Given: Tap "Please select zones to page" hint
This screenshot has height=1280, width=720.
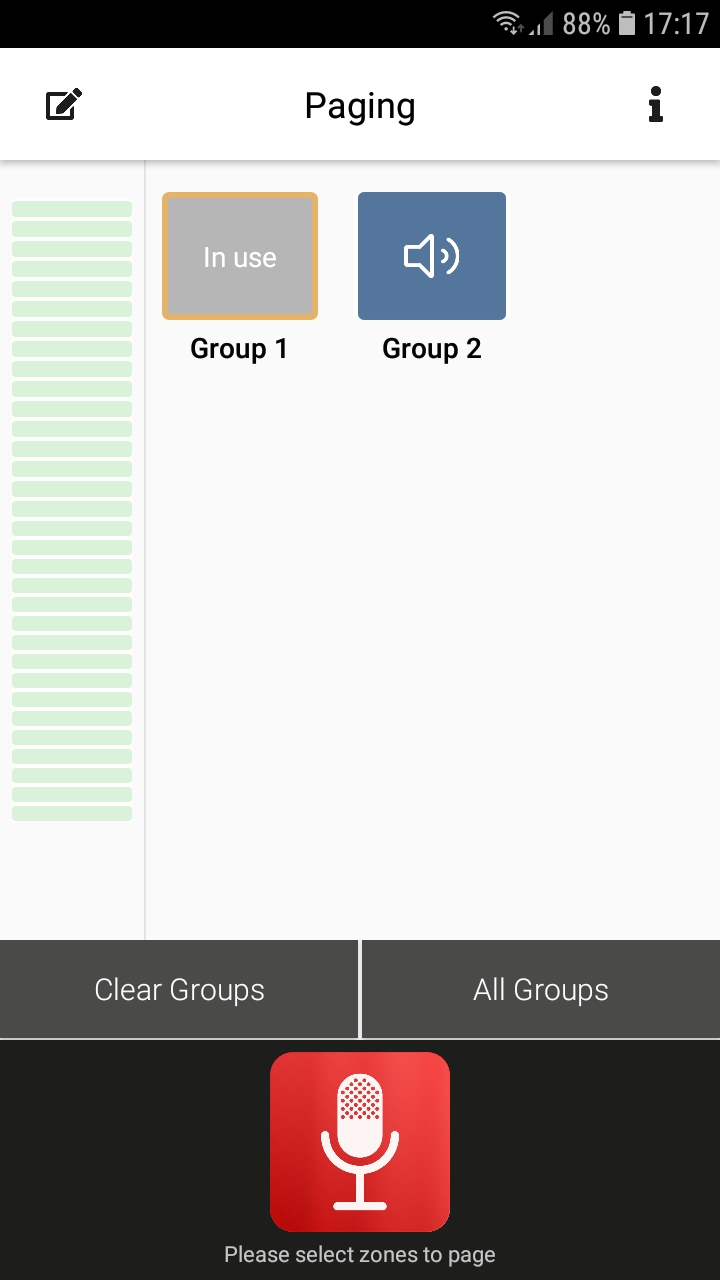Looking at the screenshot, I should pos(360,1254).
